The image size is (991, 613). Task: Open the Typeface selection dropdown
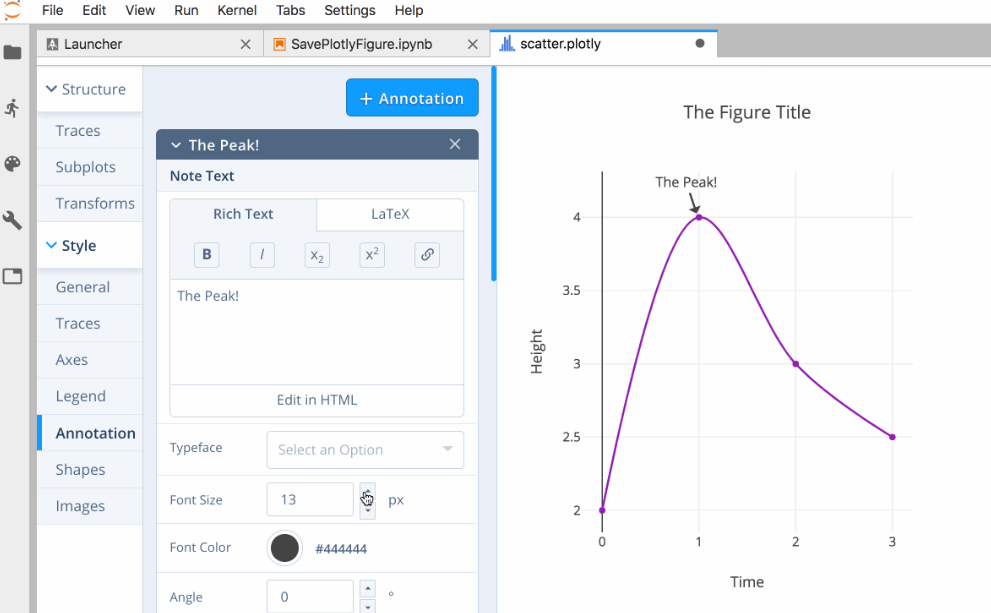[364, 450]
